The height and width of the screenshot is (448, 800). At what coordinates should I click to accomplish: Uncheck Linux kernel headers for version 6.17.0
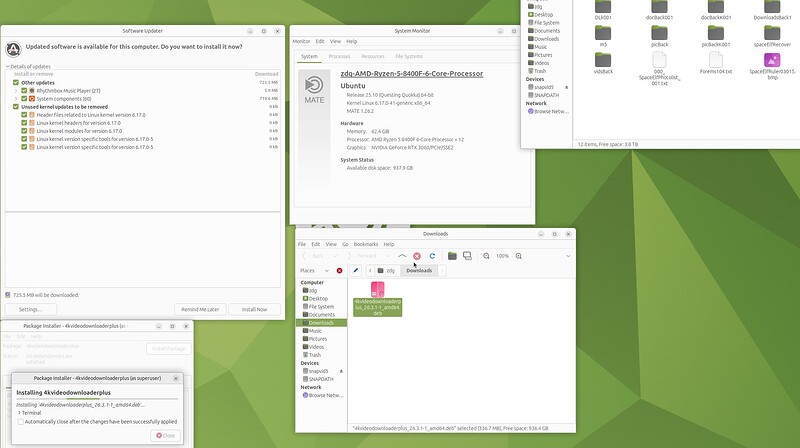point(24,122)
